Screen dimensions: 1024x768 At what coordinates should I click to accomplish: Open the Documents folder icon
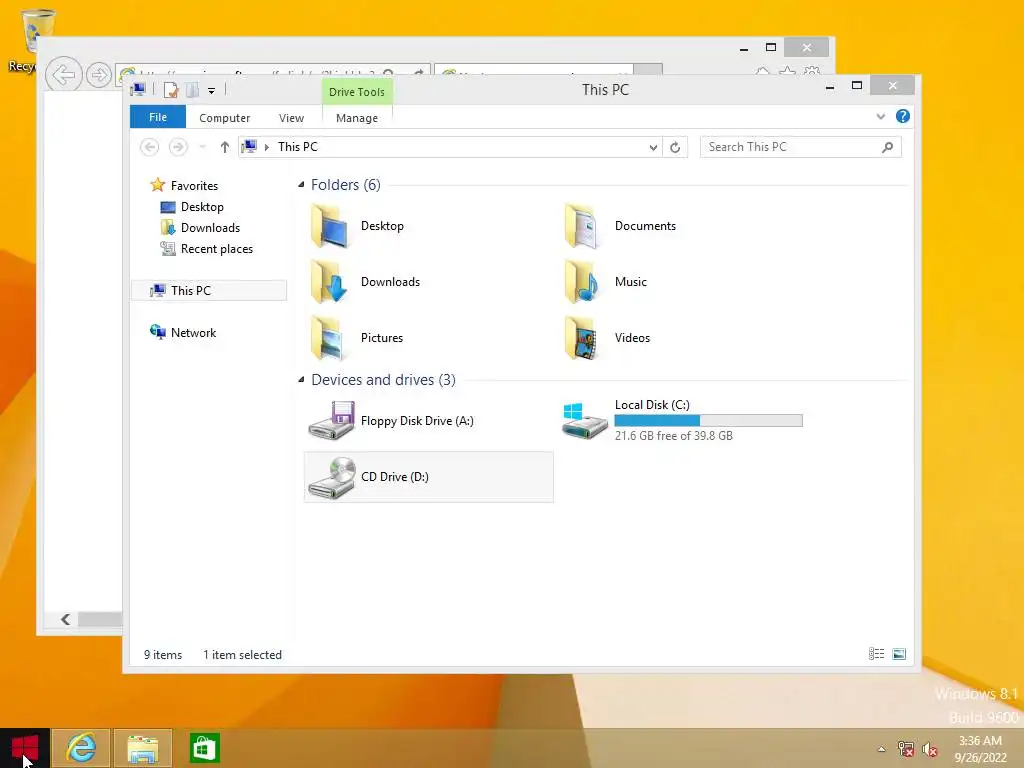coord(581,226)
